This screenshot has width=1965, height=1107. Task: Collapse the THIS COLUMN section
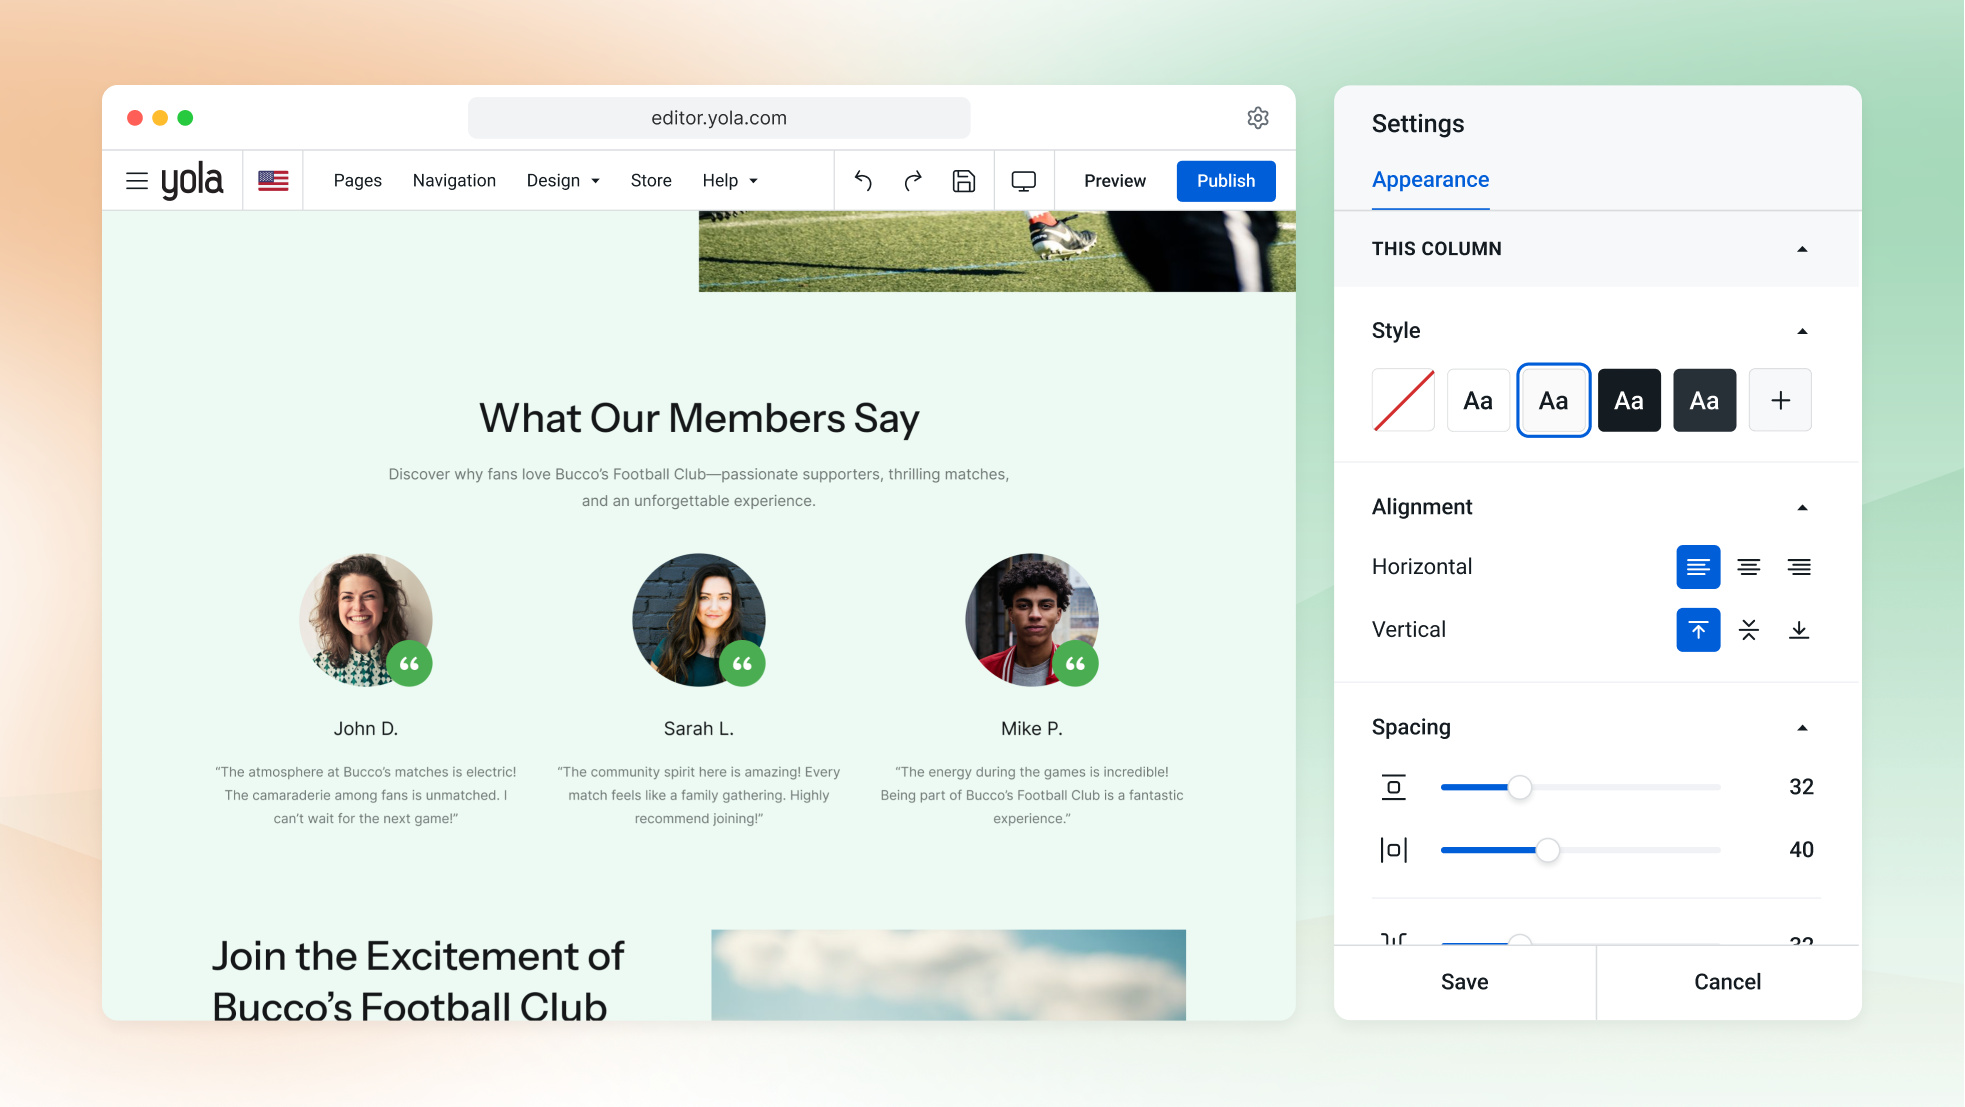(1802, 249)
